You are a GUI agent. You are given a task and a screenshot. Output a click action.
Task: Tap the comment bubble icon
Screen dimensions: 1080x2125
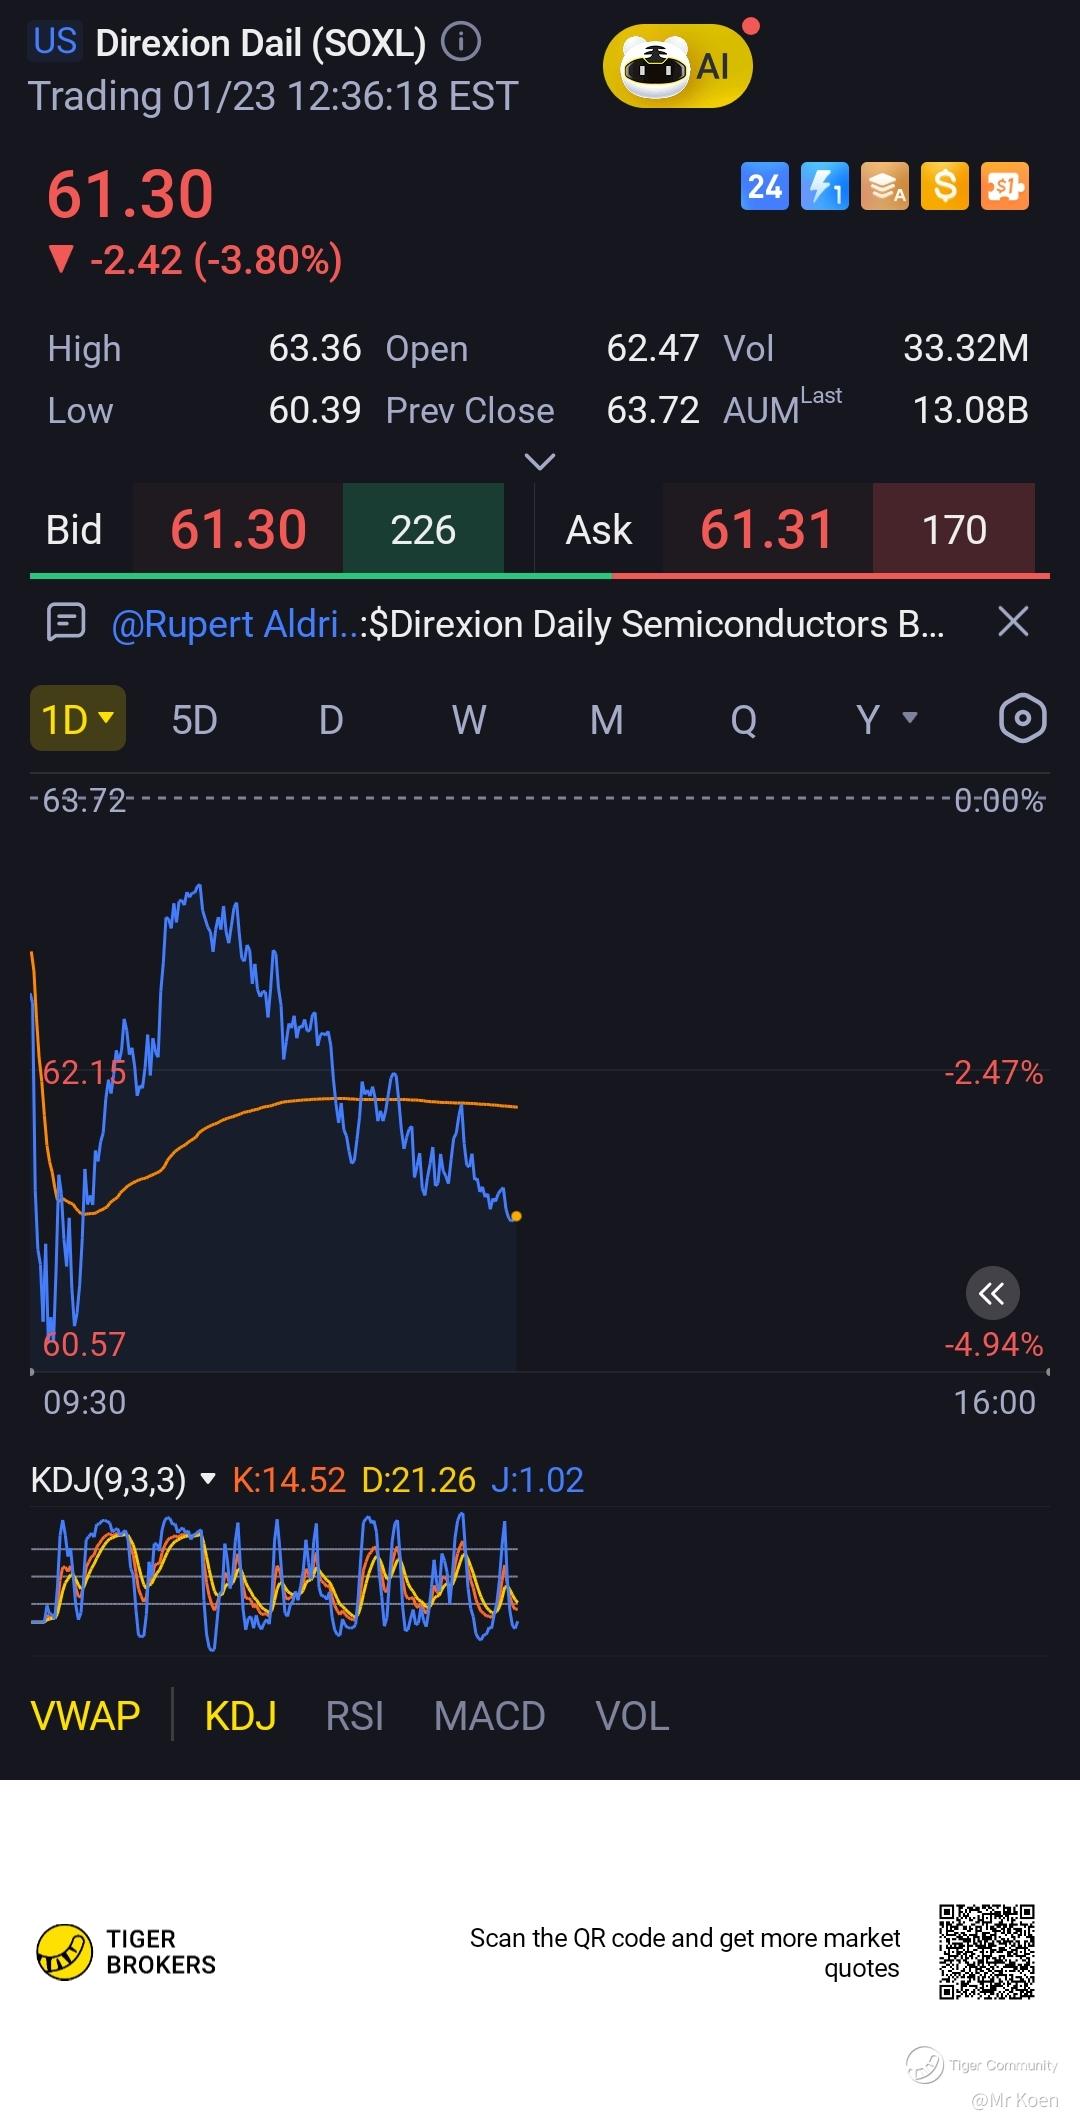tap(66, 623)
